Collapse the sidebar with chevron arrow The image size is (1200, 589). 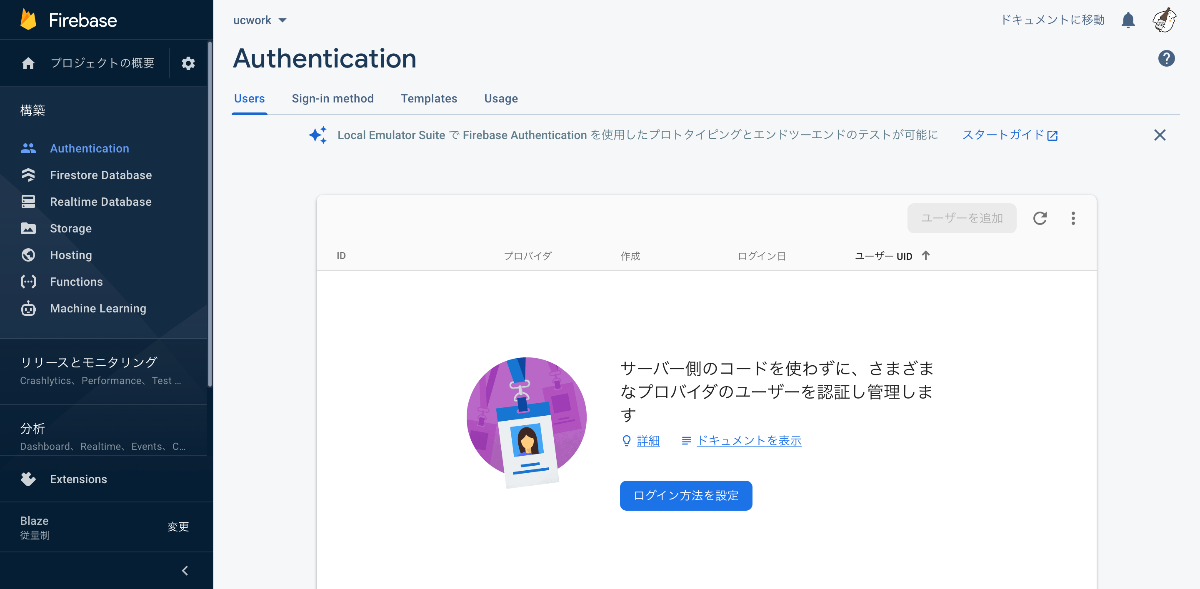tap(185, 571)
